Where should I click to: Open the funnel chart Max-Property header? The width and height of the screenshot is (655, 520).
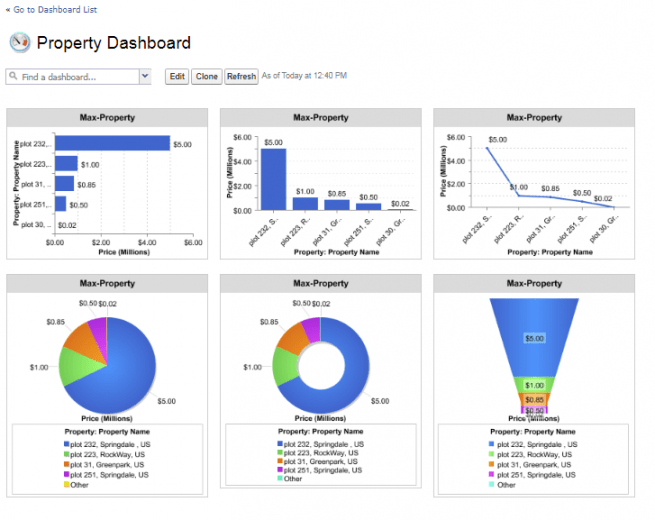click(534, 283)
